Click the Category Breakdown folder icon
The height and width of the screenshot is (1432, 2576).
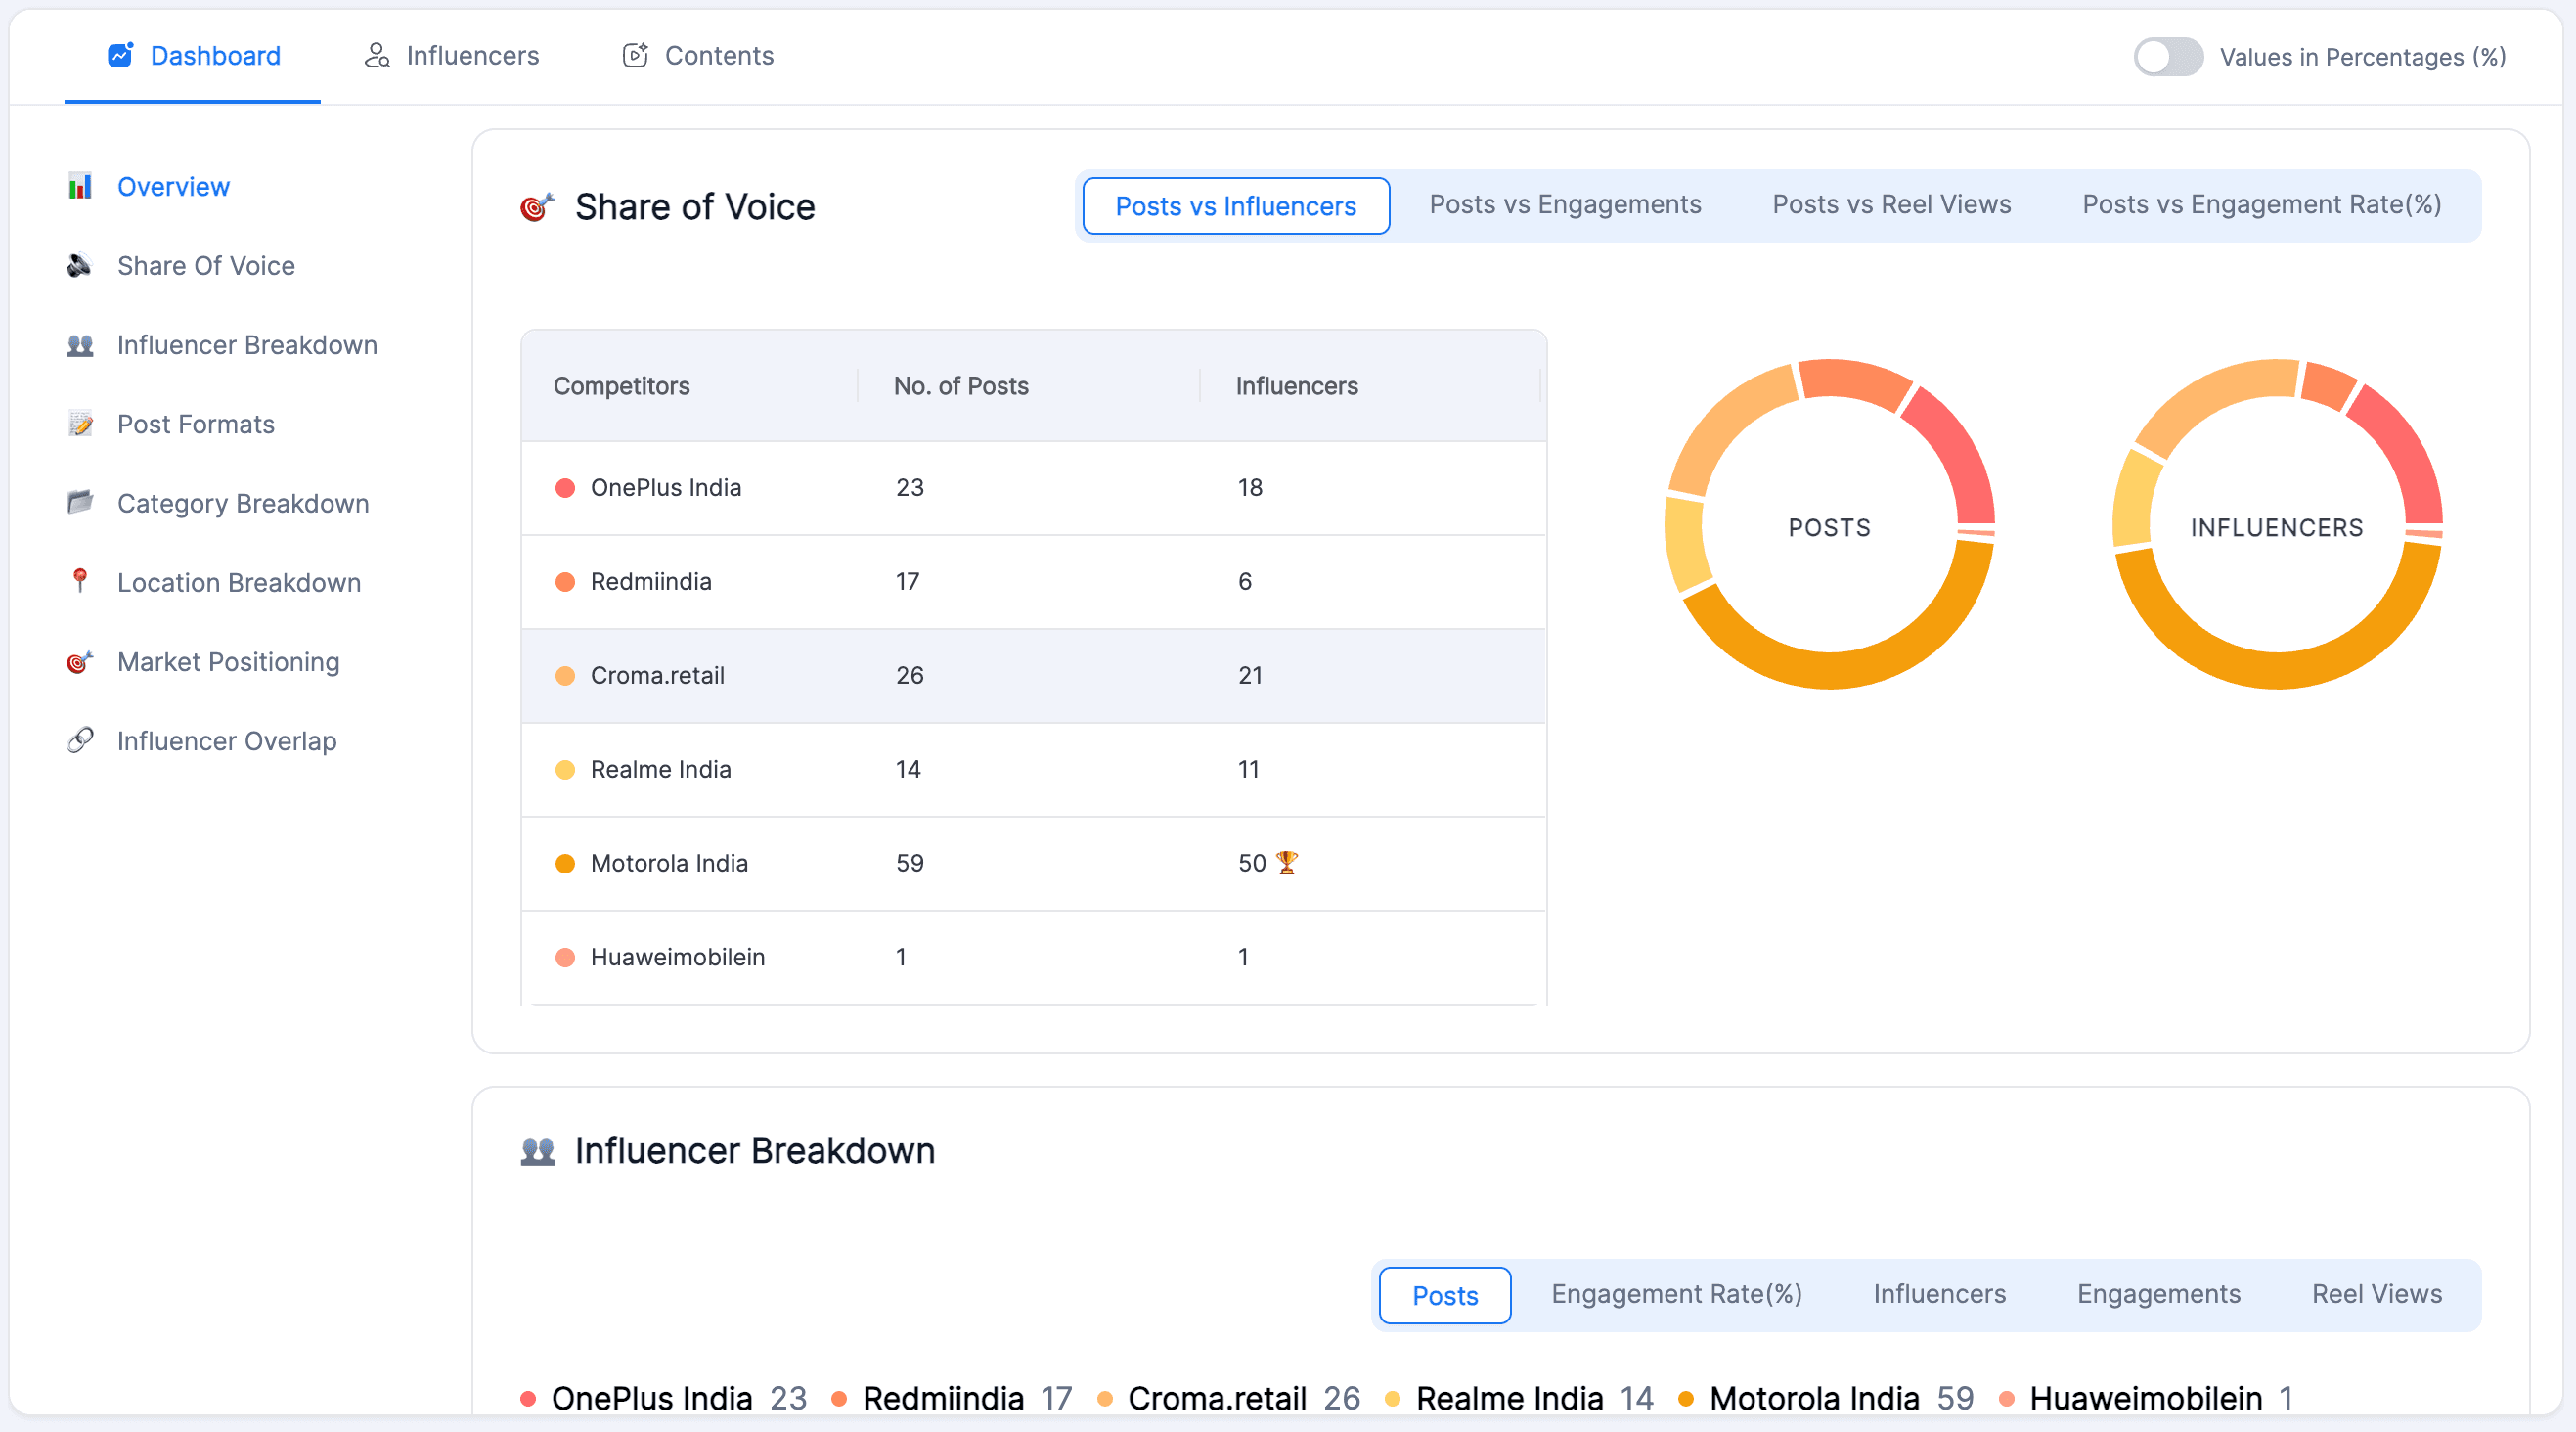coord(80,502)
